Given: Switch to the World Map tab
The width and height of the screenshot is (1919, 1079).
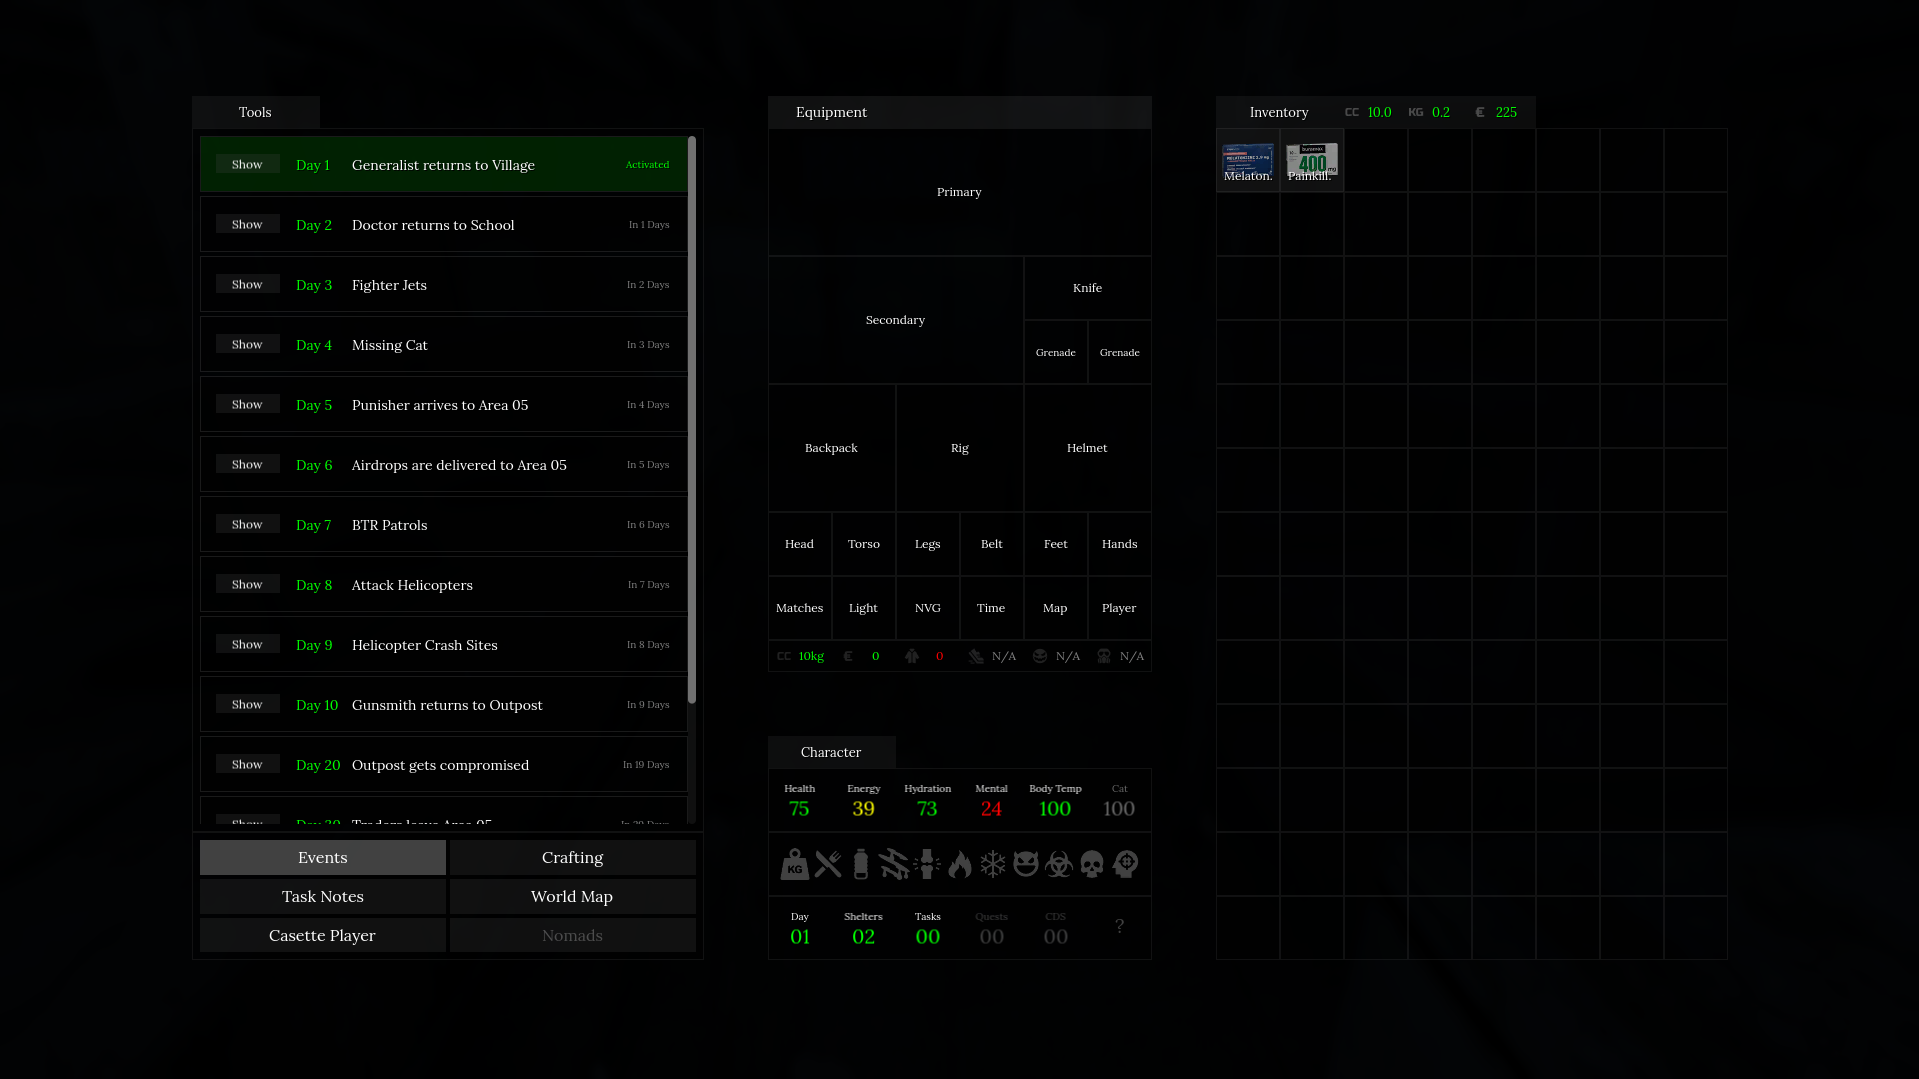Looking at the screenshot, I should pos(572,897).
